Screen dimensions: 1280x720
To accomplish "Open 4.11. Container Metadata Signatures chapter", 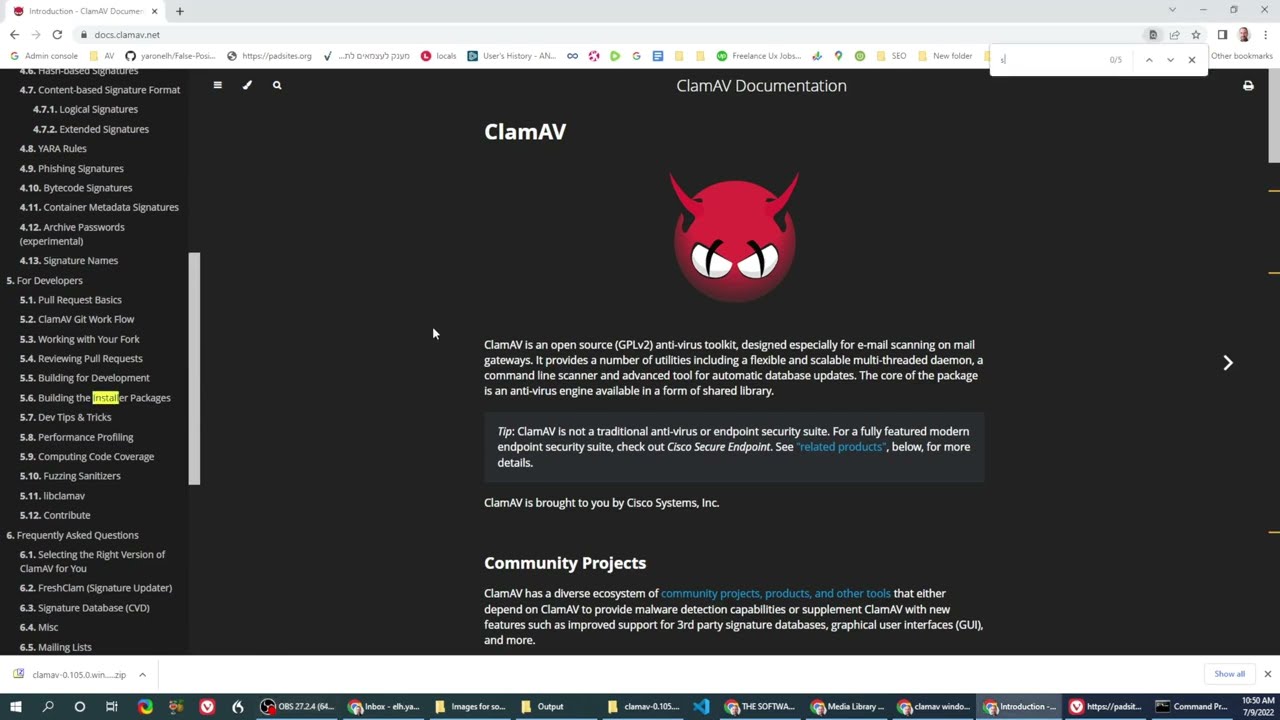I will point(99,207).
